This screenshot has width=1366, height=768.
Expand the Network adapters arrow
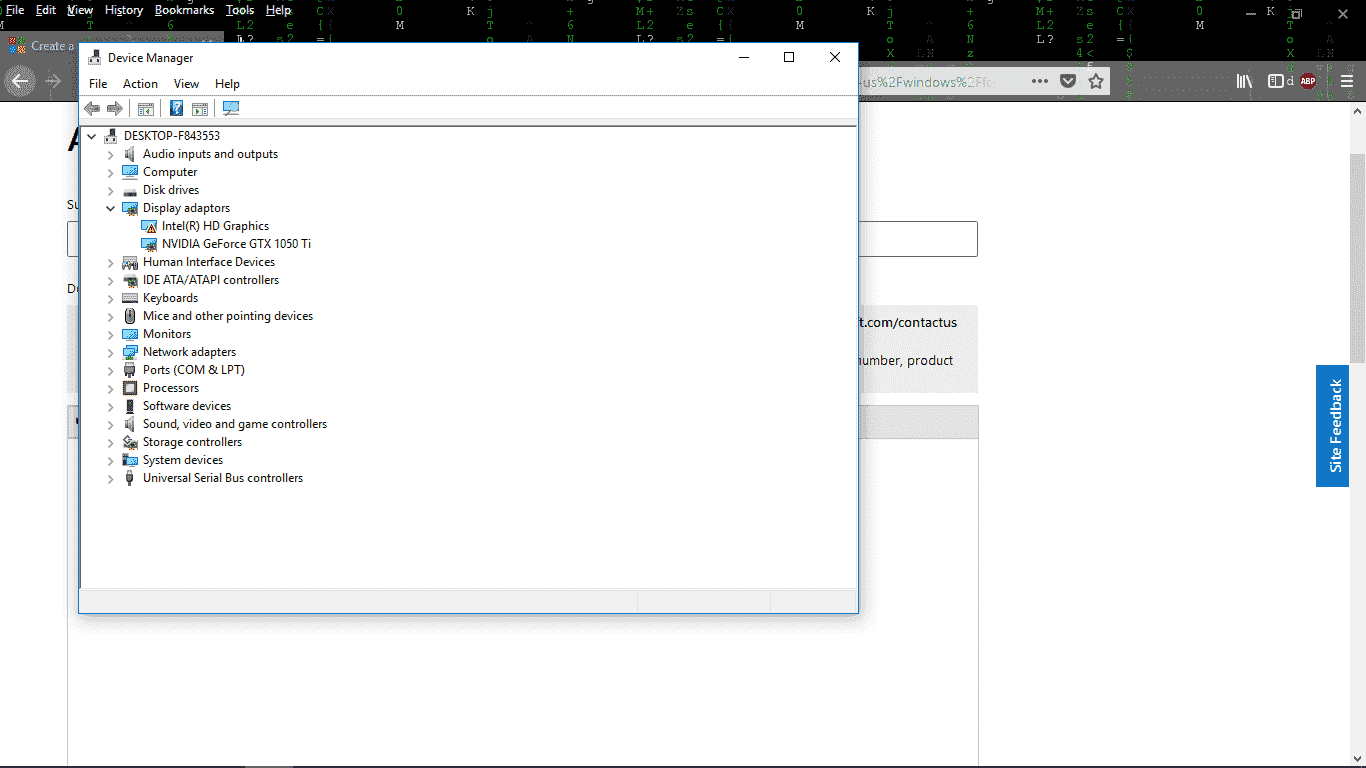(x=111, y=352)
